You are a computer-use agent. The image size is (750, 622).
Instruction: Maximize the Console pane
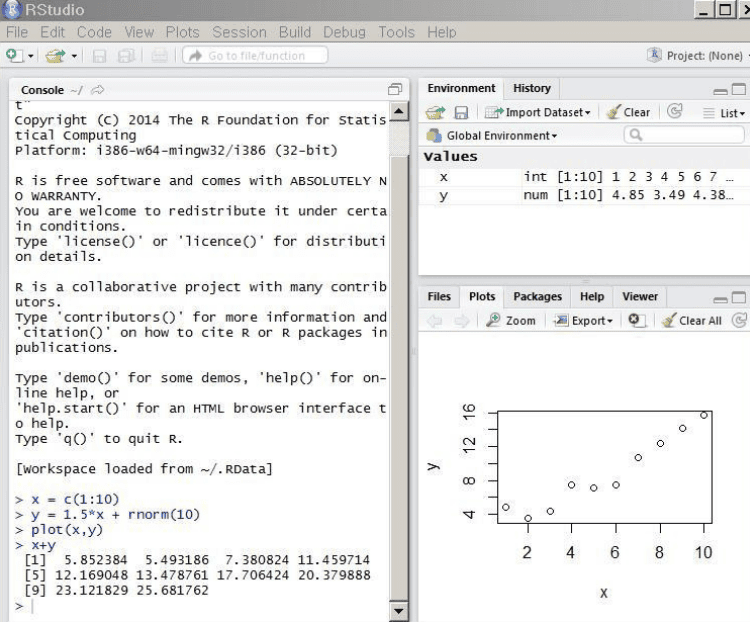coord(394,89)
